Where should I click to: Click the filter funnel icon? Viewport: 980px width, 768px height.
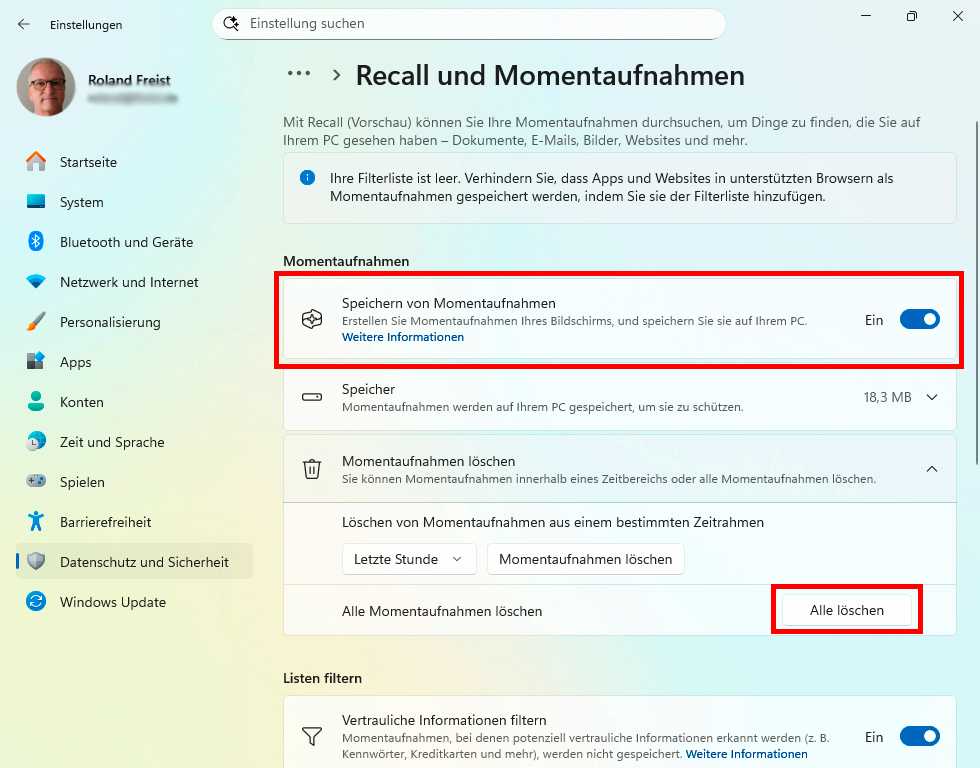[x=312, y=736]
